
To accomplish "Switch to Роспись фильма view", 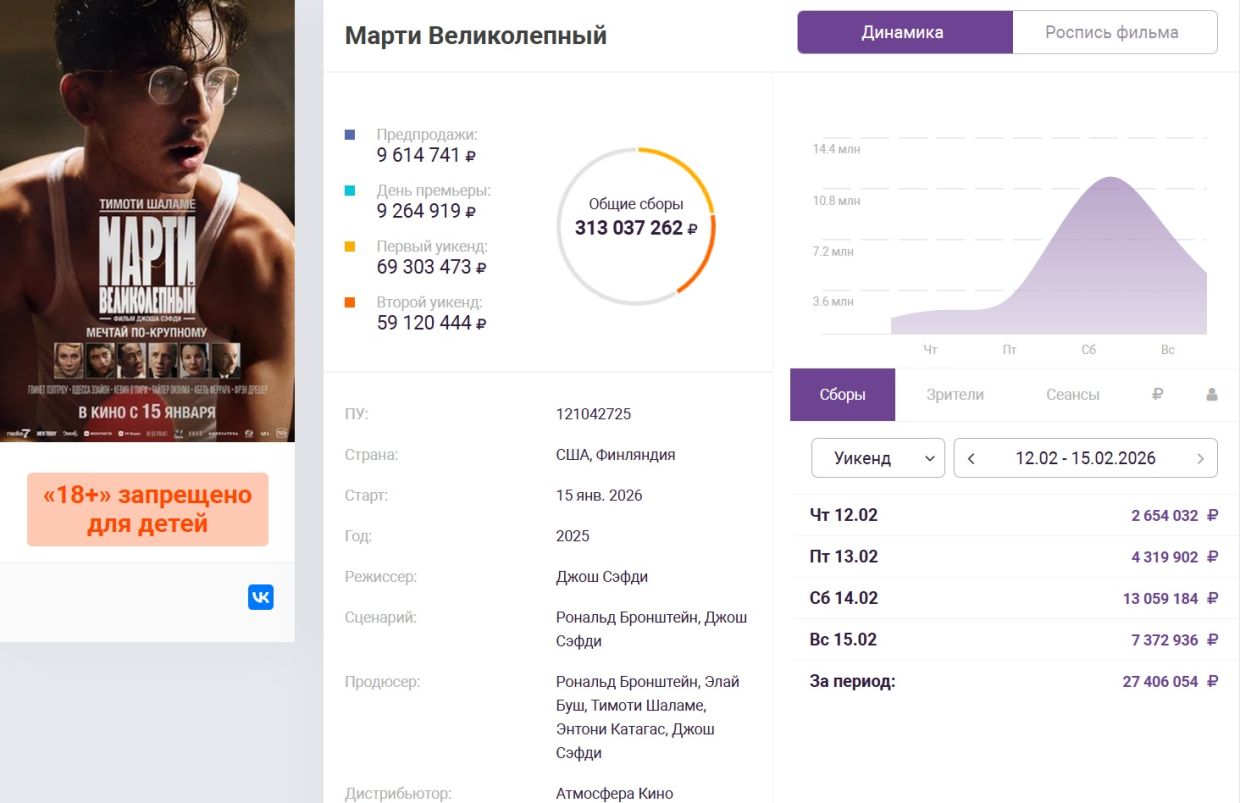I will point(1112,32).
